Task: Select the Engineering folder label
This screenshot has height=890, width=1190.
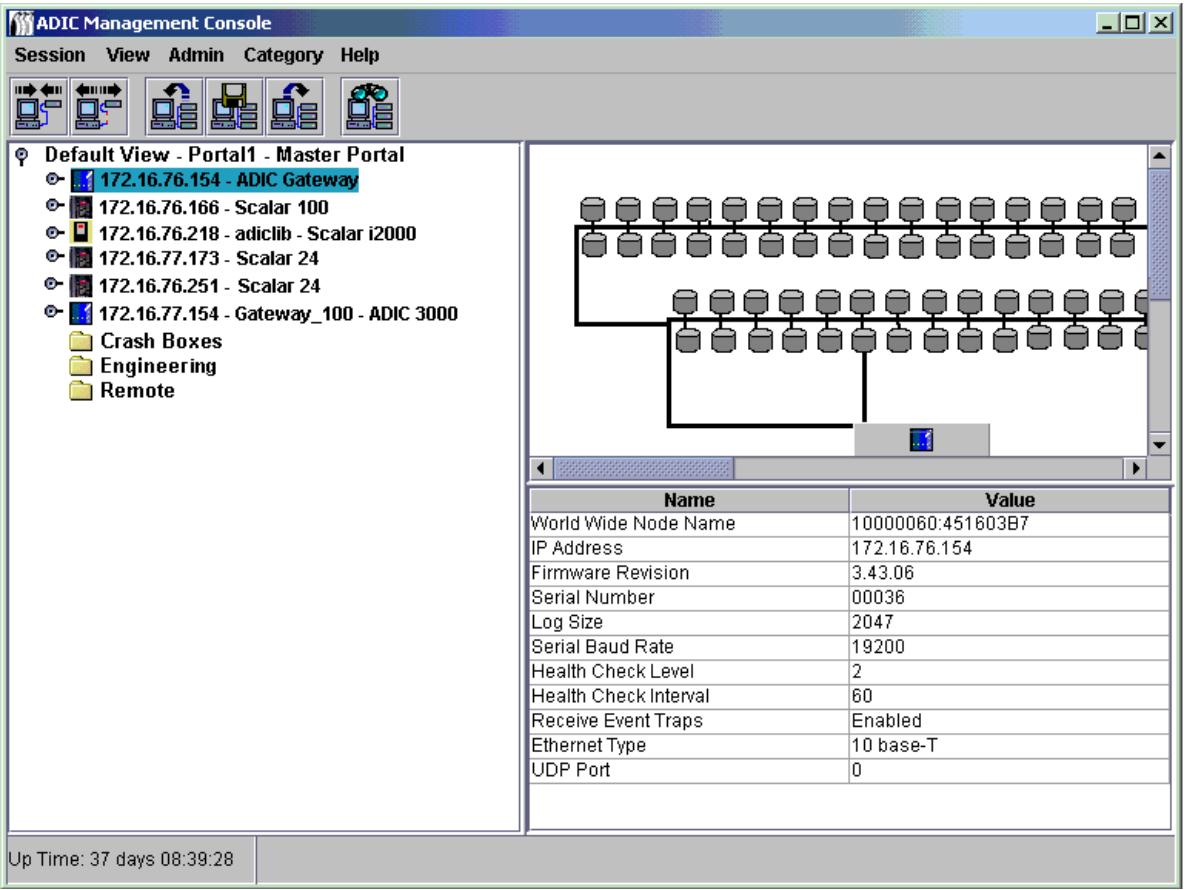Action: click(x=159, y=366)
